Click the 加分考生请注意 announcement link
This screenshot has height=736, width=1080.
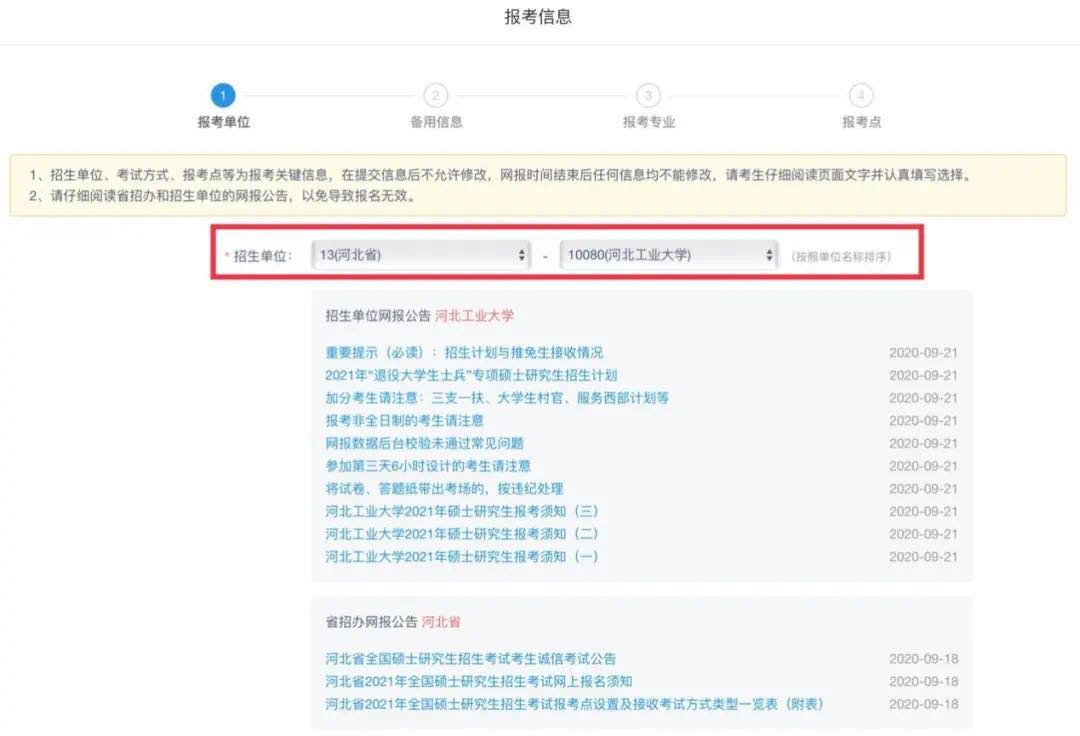tap(497, 397)
